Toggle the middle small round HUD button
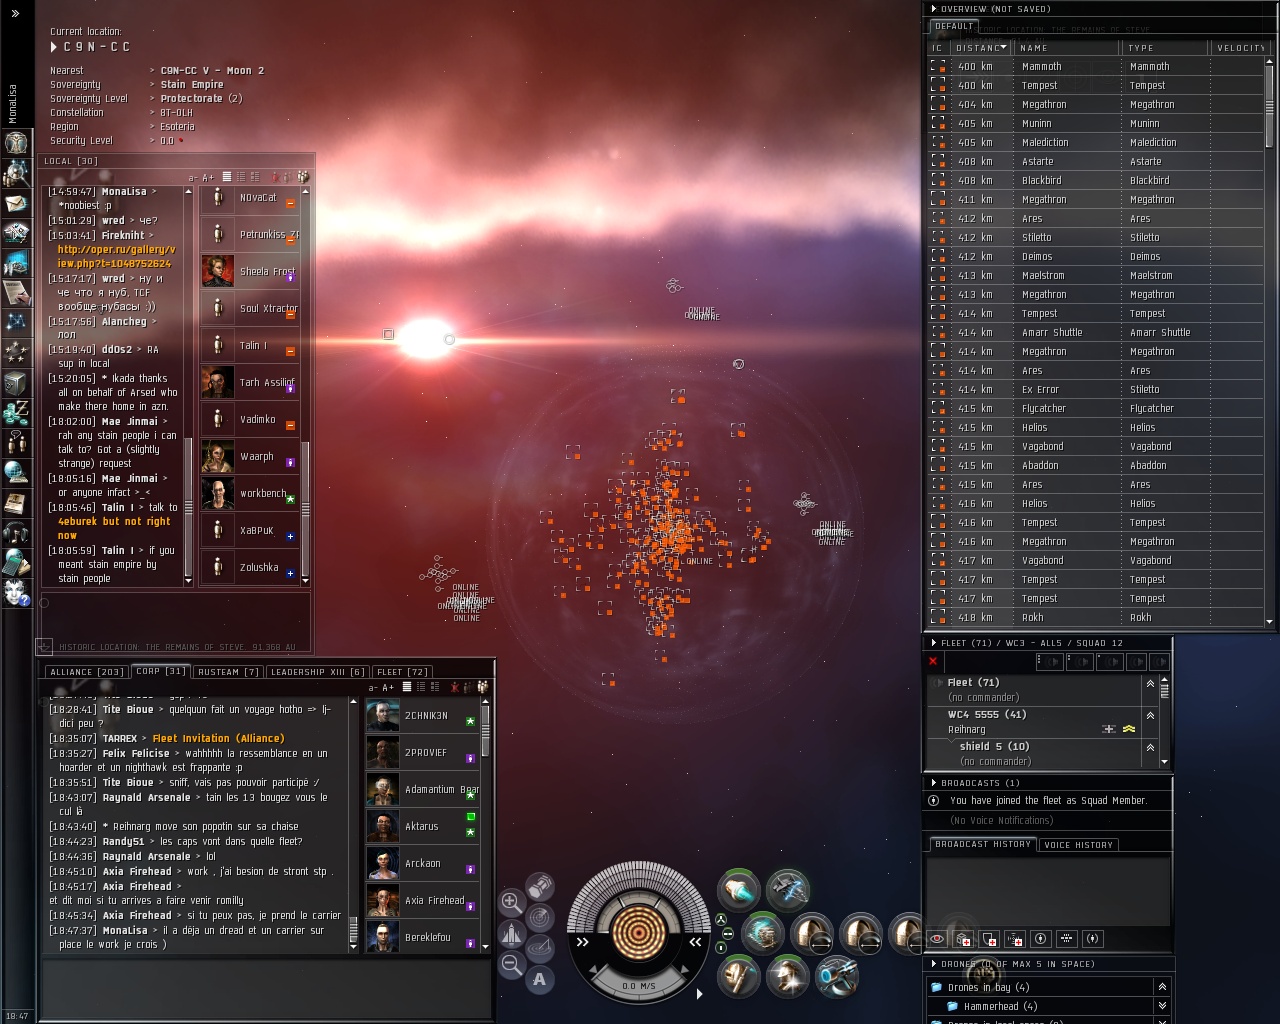Image resolution: width=1280 pixels, height=1024 pixels. tap(728, 933)
